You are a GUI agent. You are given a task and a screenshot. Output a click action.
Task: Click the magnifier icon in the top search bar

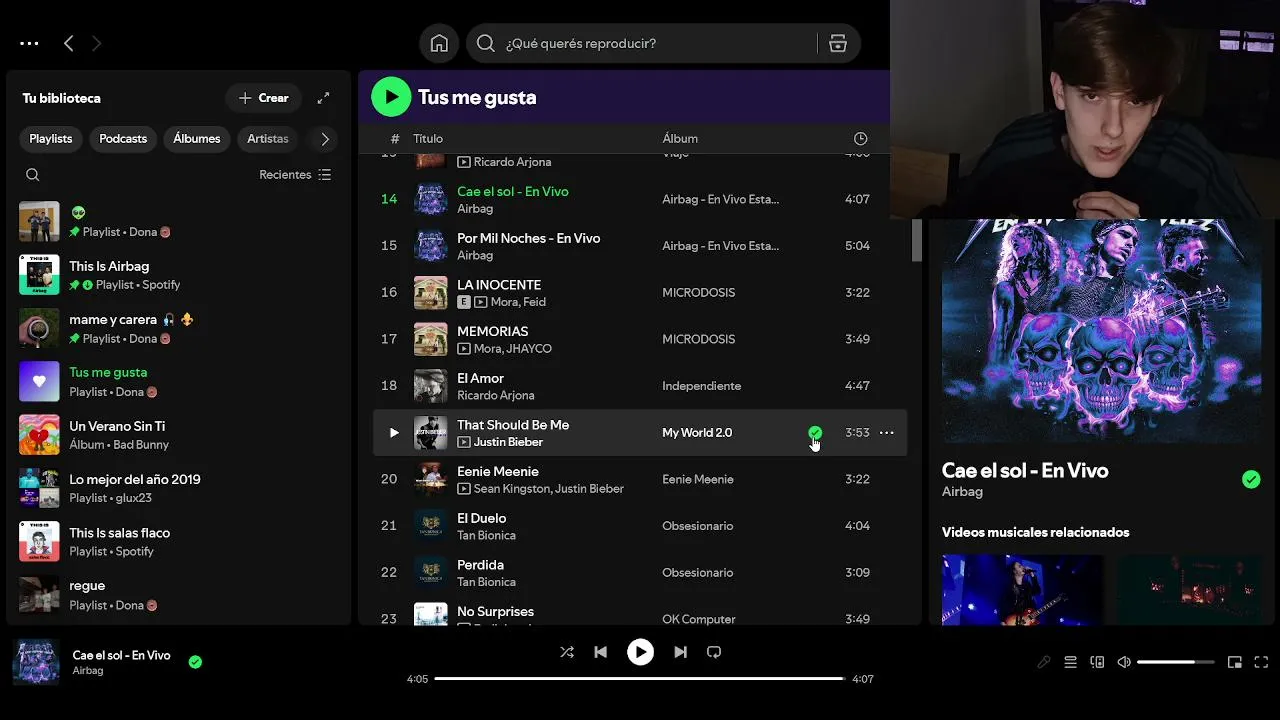(485, 43)
